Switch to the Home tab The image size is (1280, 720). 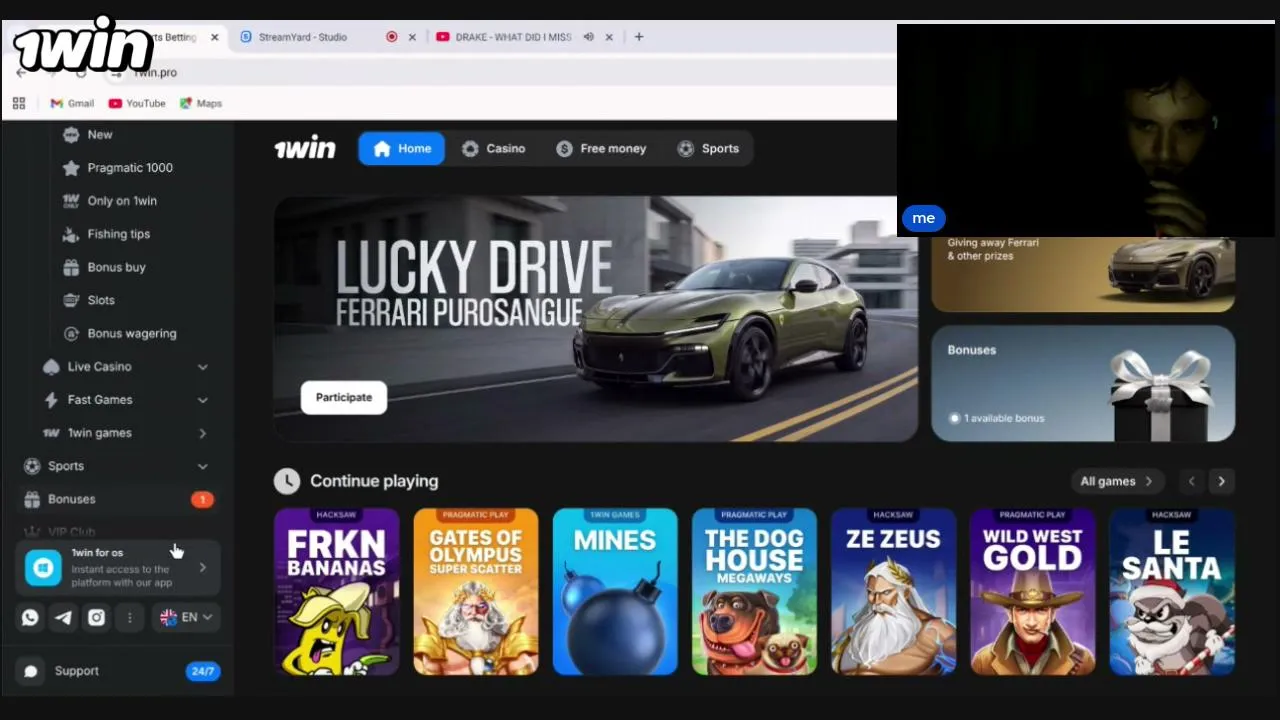[x=402, y=148]
